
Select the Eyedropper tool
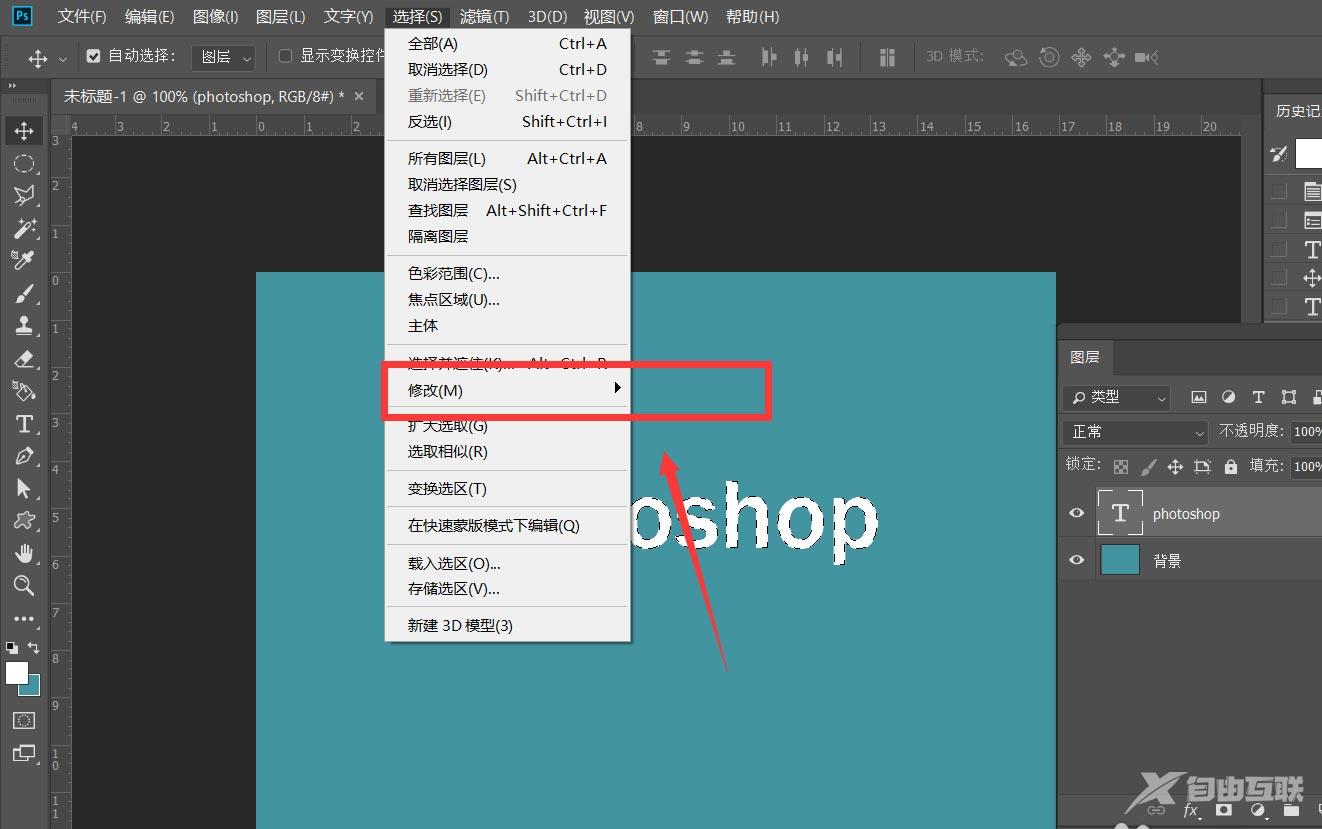(24, 260)
